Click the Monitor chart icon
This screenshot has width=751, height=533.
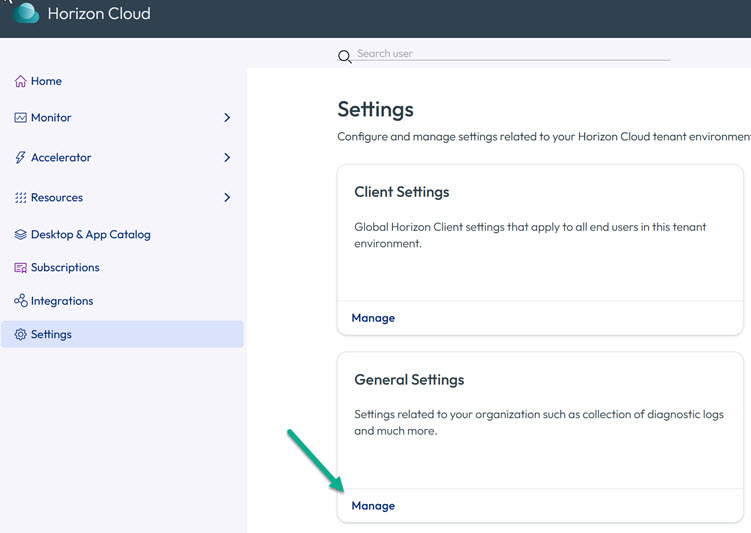click(20, 118)
